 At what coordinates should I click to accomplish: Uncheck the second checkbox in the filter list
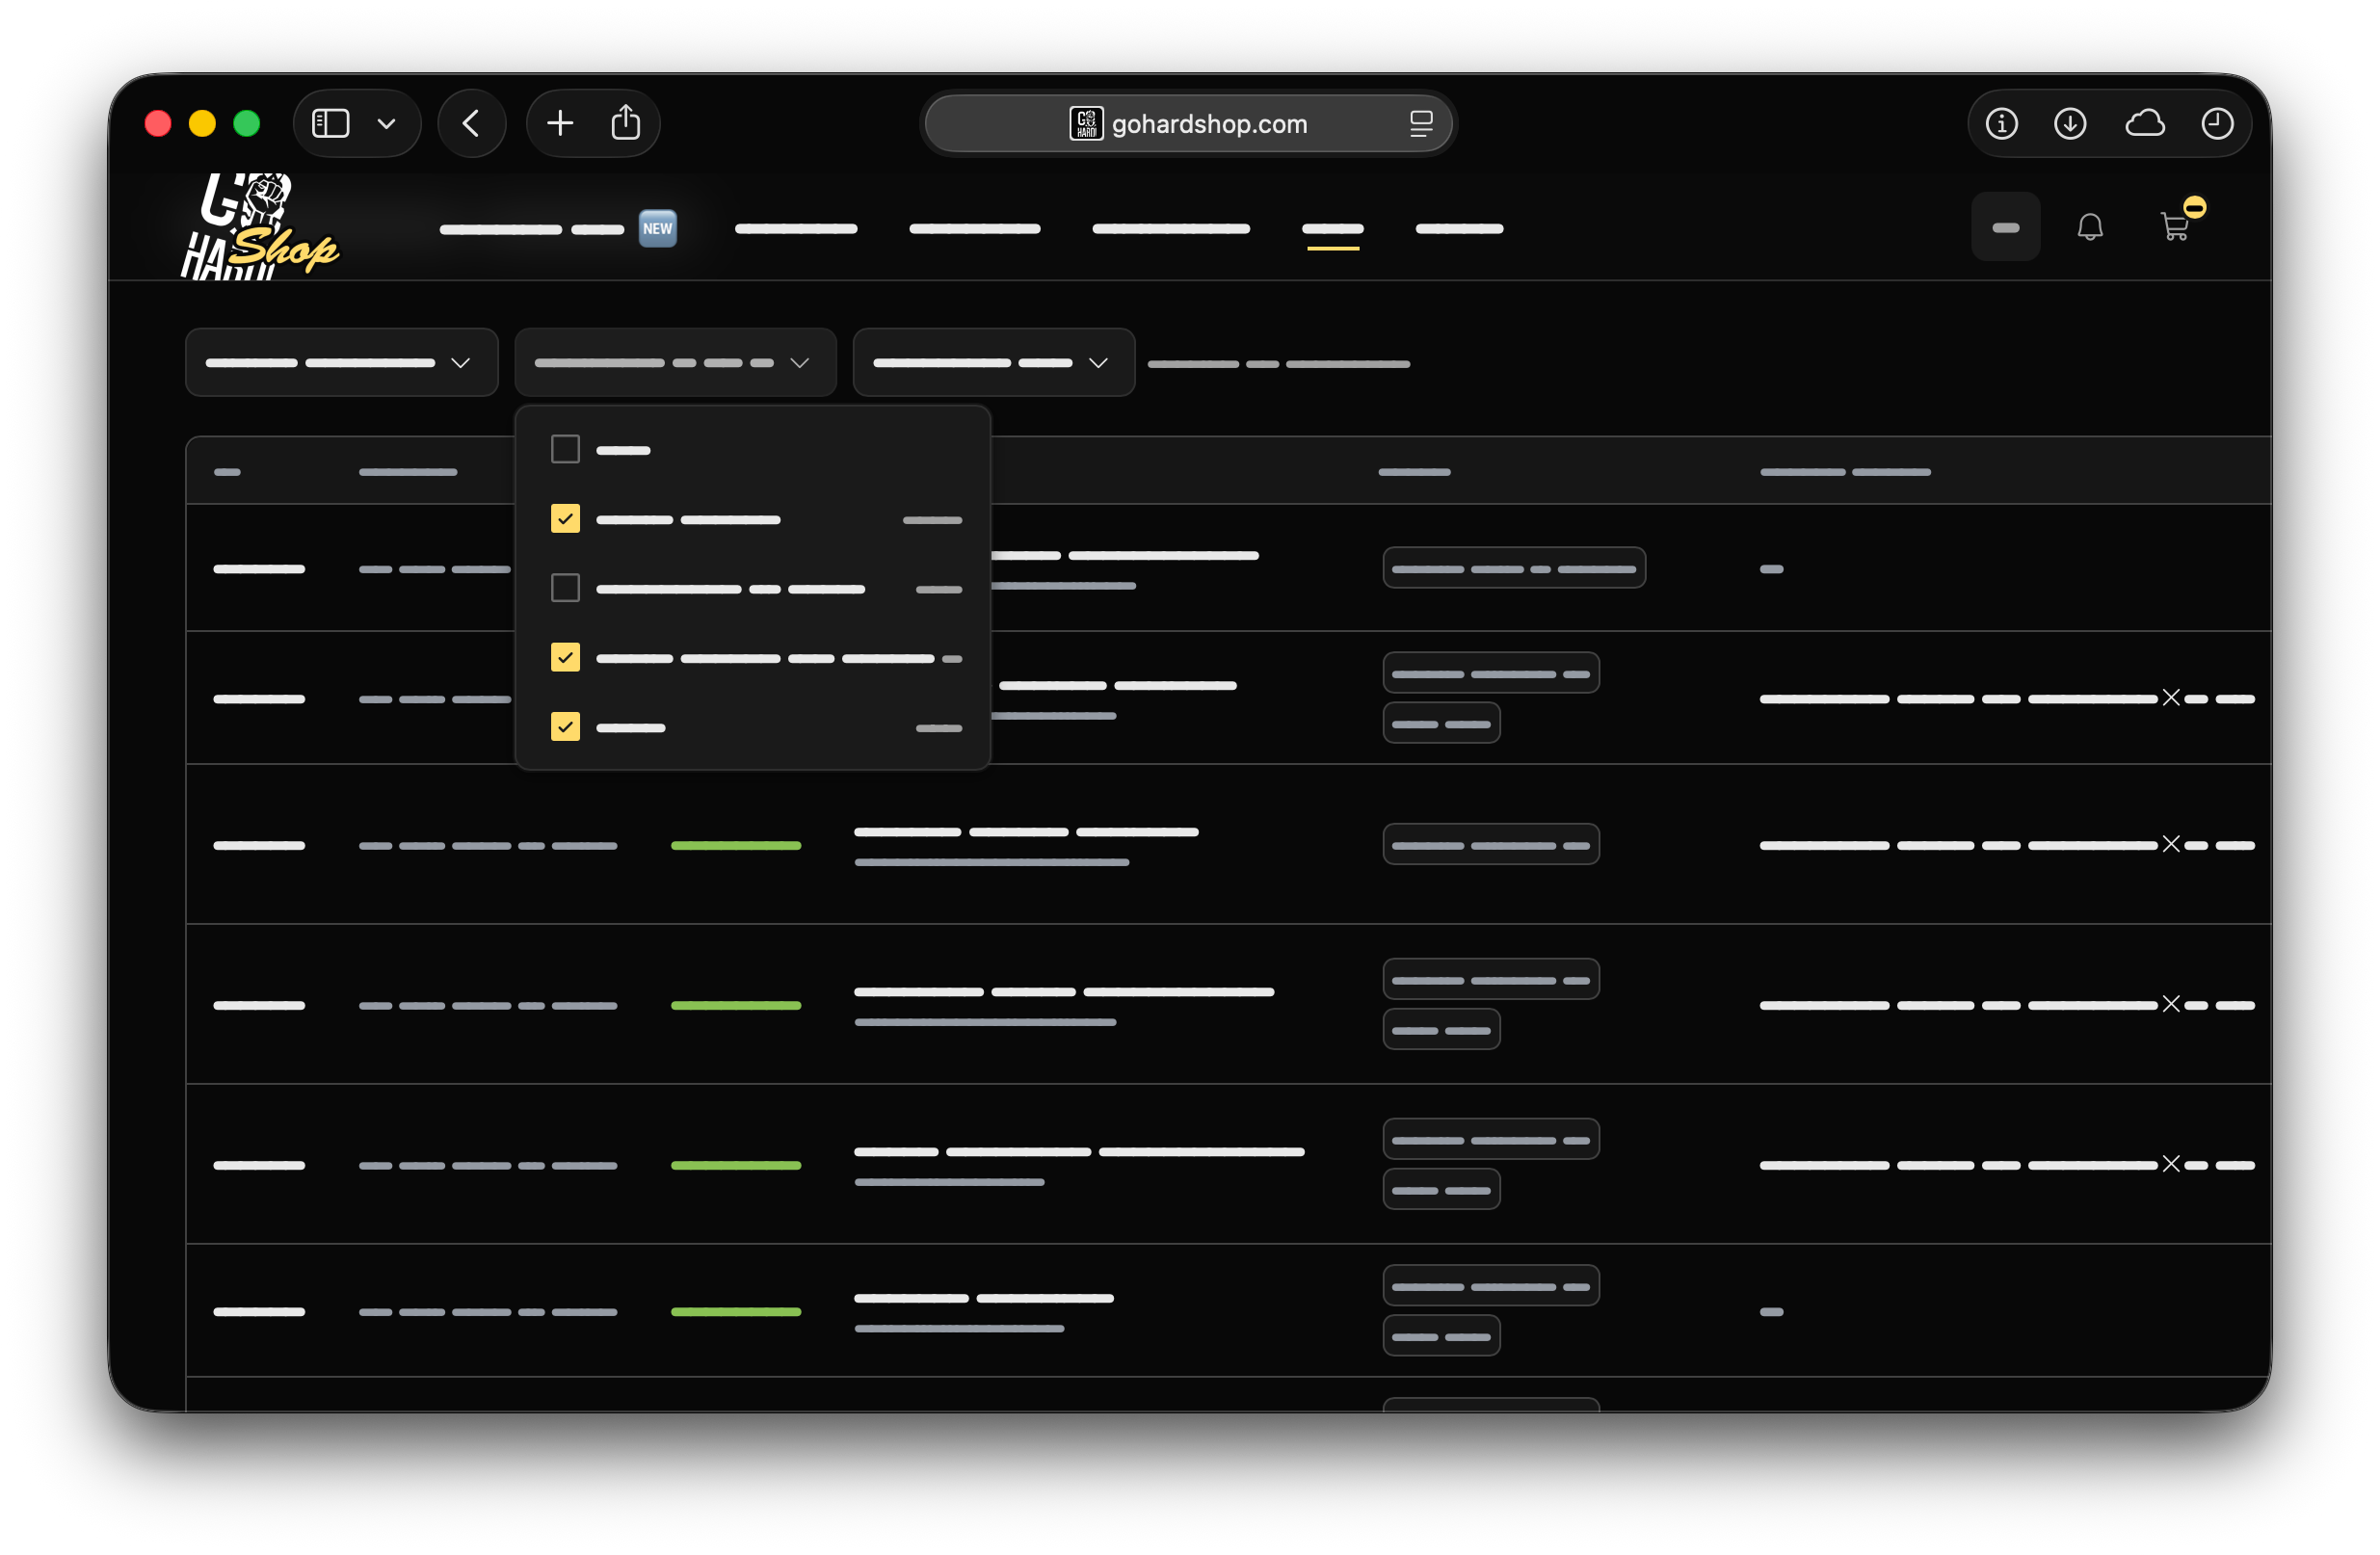[x=565, y=519]
